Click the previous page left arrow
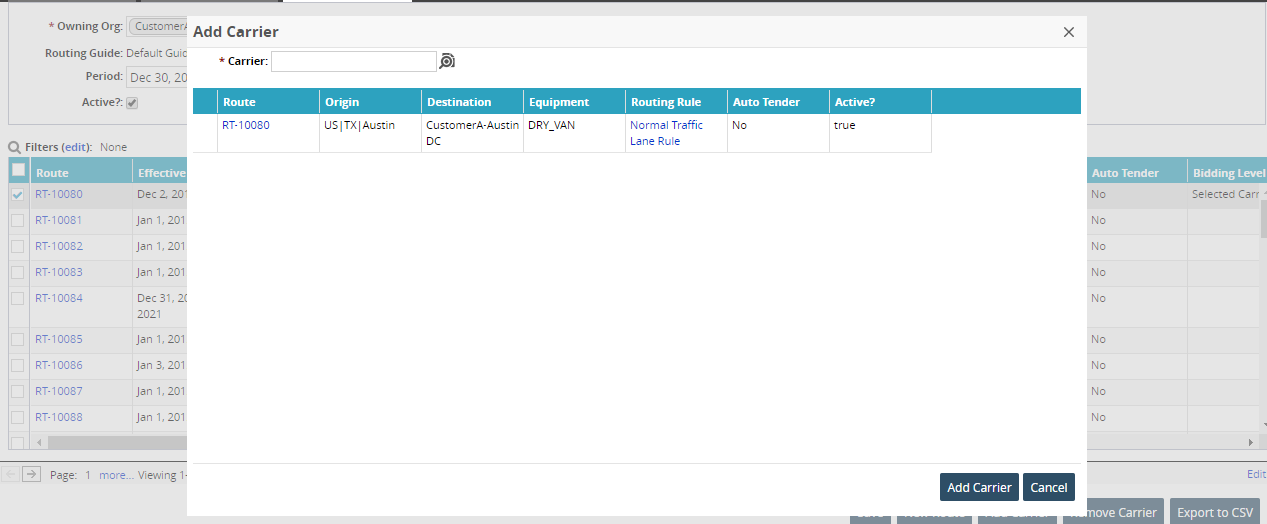 point(10,475)
